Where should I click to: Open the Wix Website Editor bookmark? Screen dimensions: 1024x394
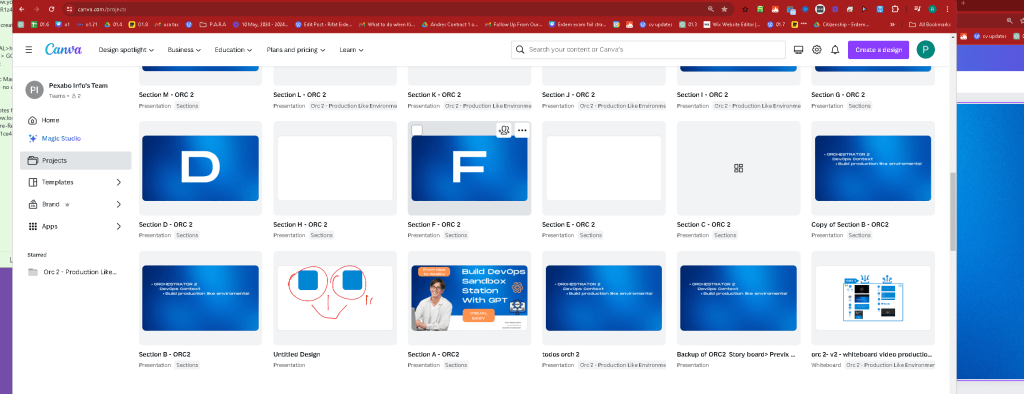pos(732,24)
